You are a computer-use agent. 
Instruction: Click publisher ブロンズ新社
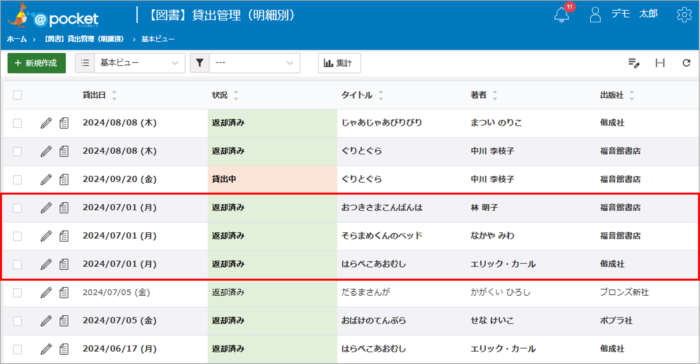point(624,293)
